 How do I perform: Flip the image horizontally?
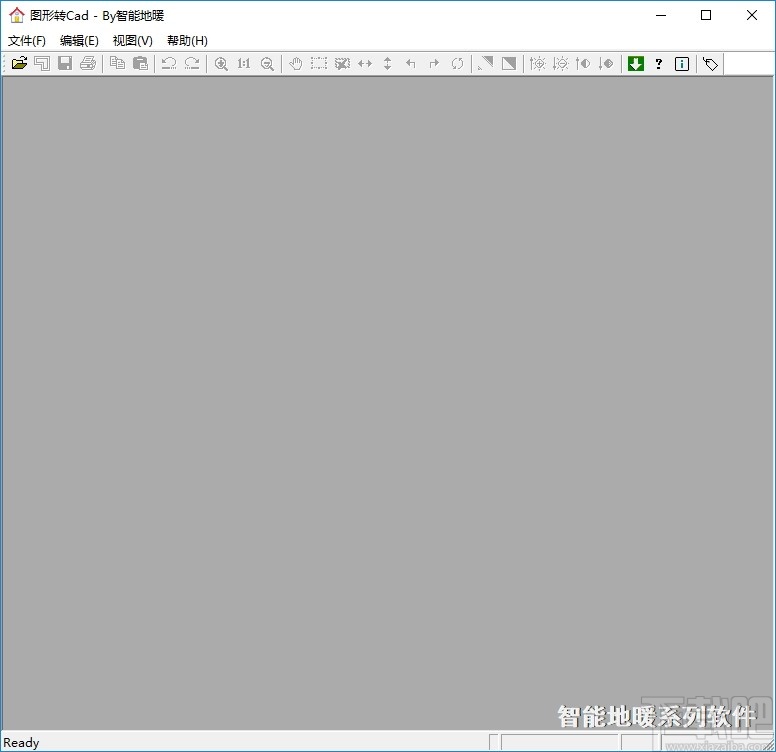tap(365, 63)
